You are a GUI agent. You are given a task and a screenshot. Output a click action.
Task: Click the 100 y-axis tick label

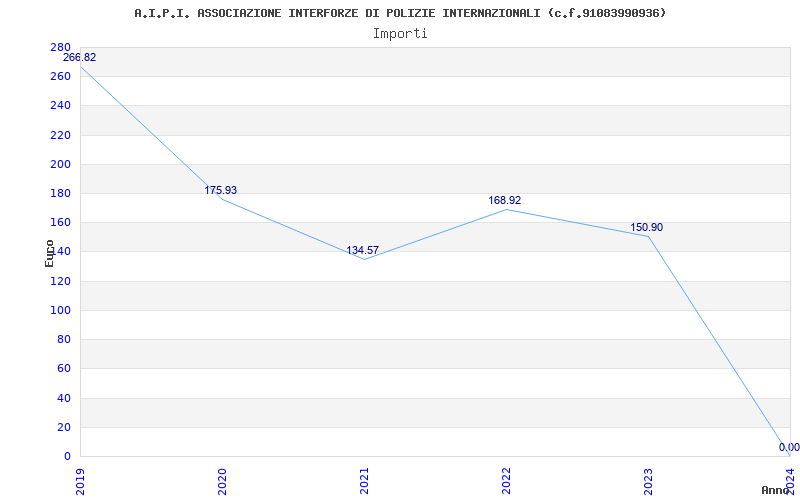point(60,310)
